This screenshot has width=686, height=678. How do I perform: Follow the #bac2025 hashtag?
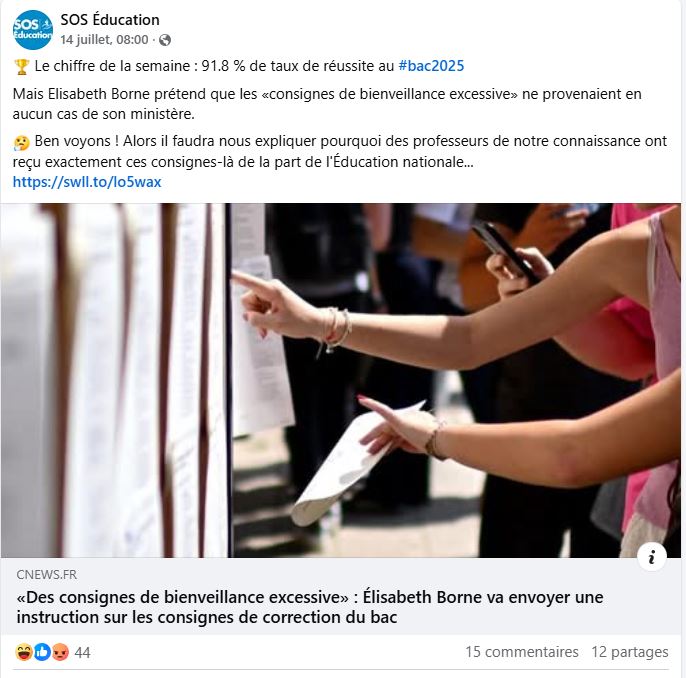[431, 66]
